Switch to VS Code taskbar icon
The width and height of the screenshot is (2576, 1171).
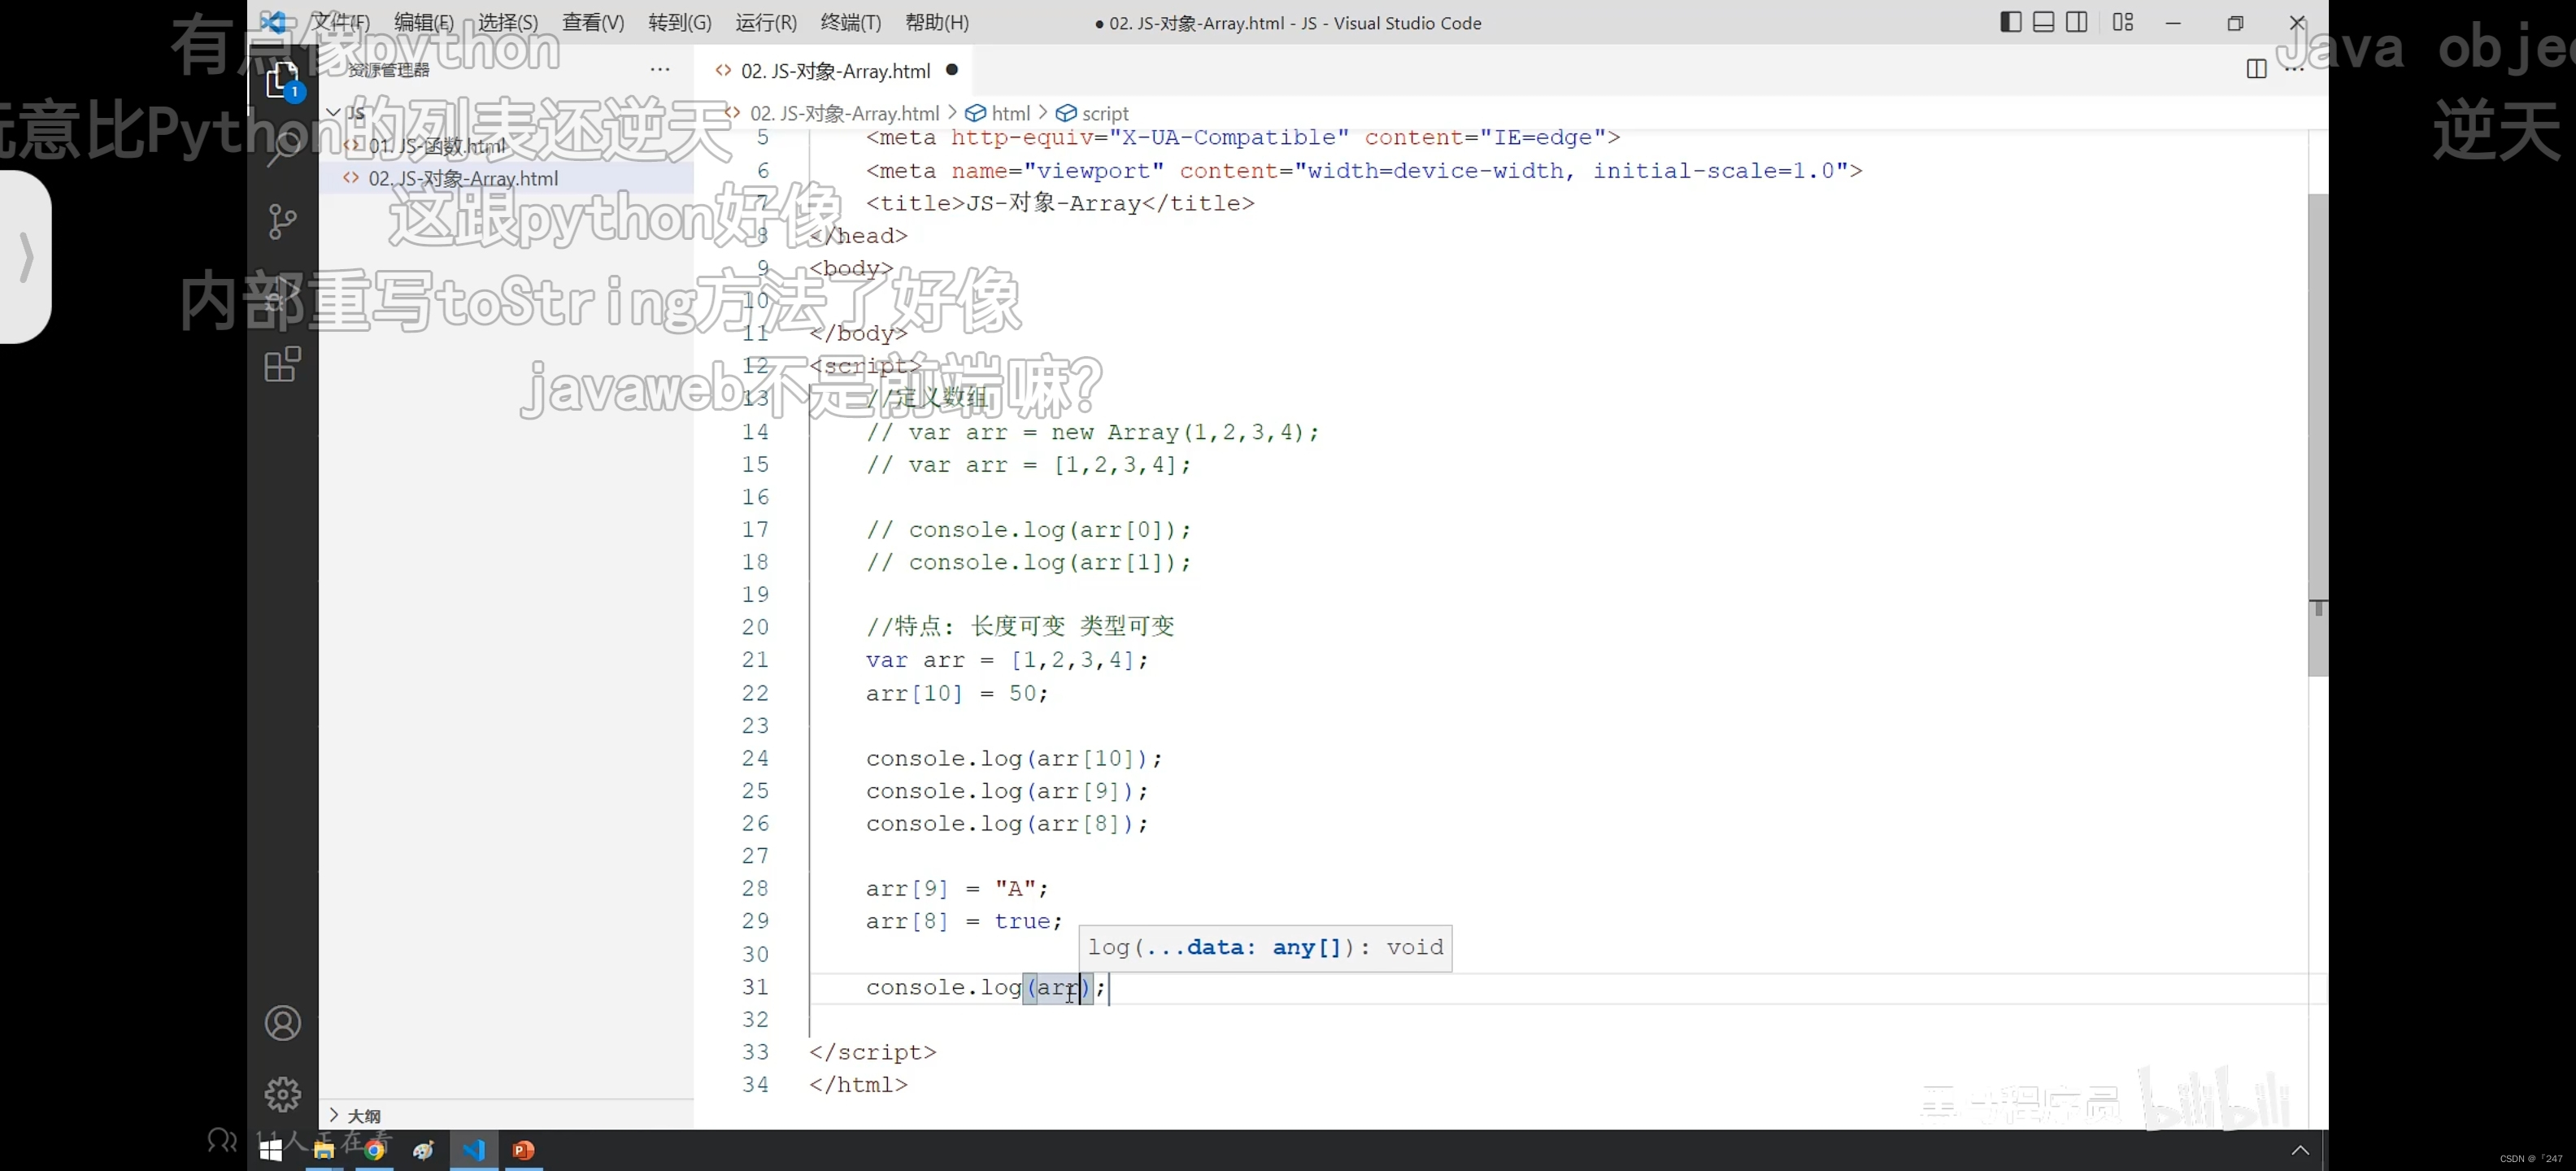coord(474,1150)
